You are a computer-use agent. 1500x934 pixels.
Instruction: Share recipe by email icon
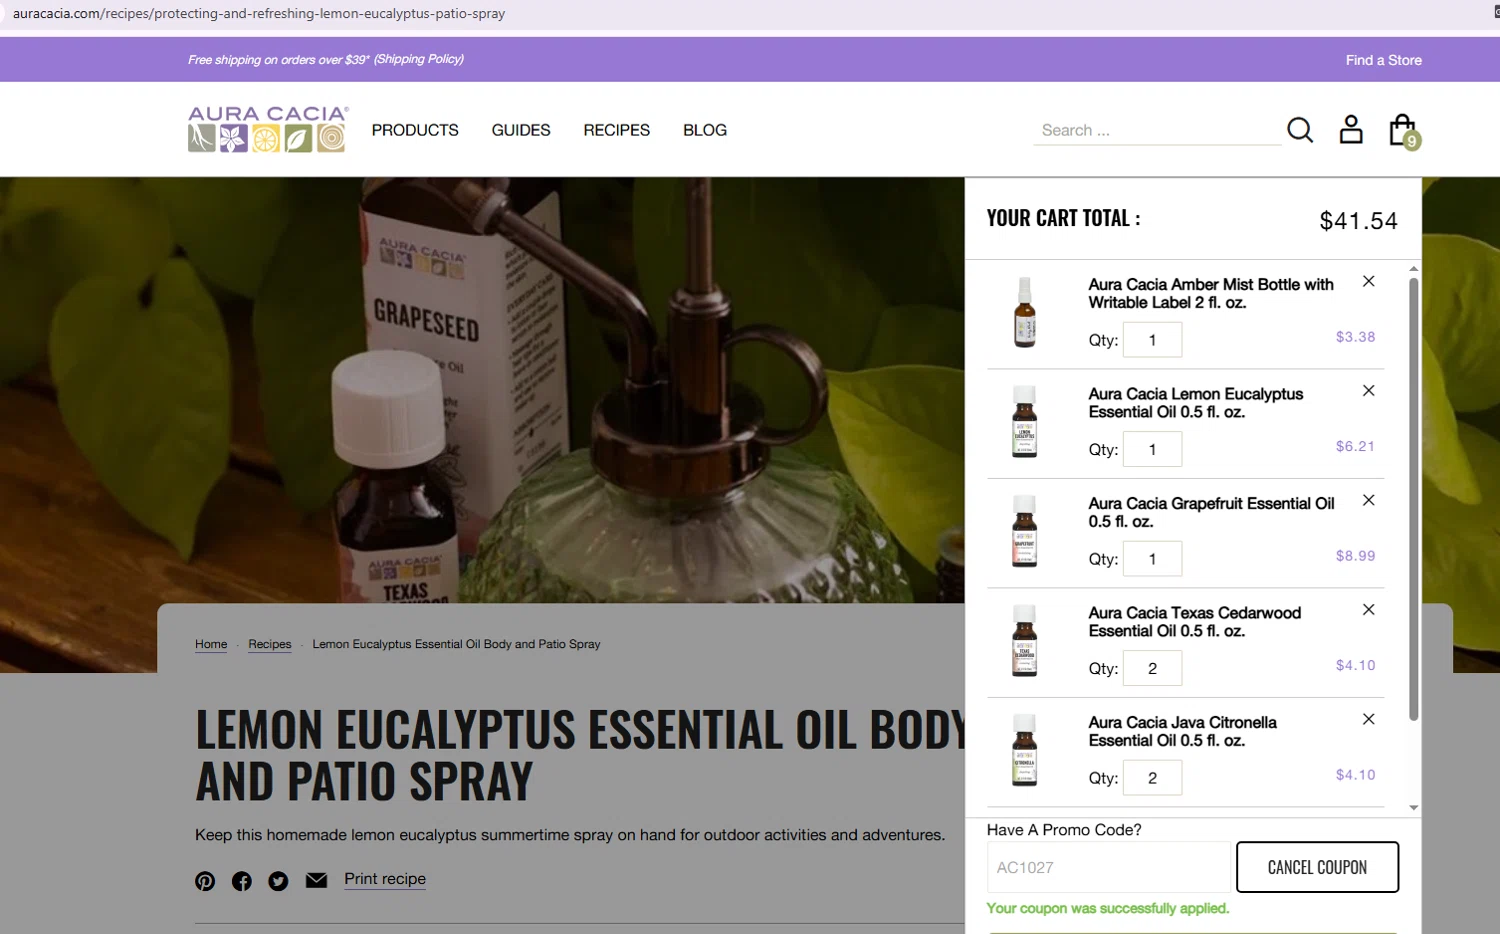316,880
